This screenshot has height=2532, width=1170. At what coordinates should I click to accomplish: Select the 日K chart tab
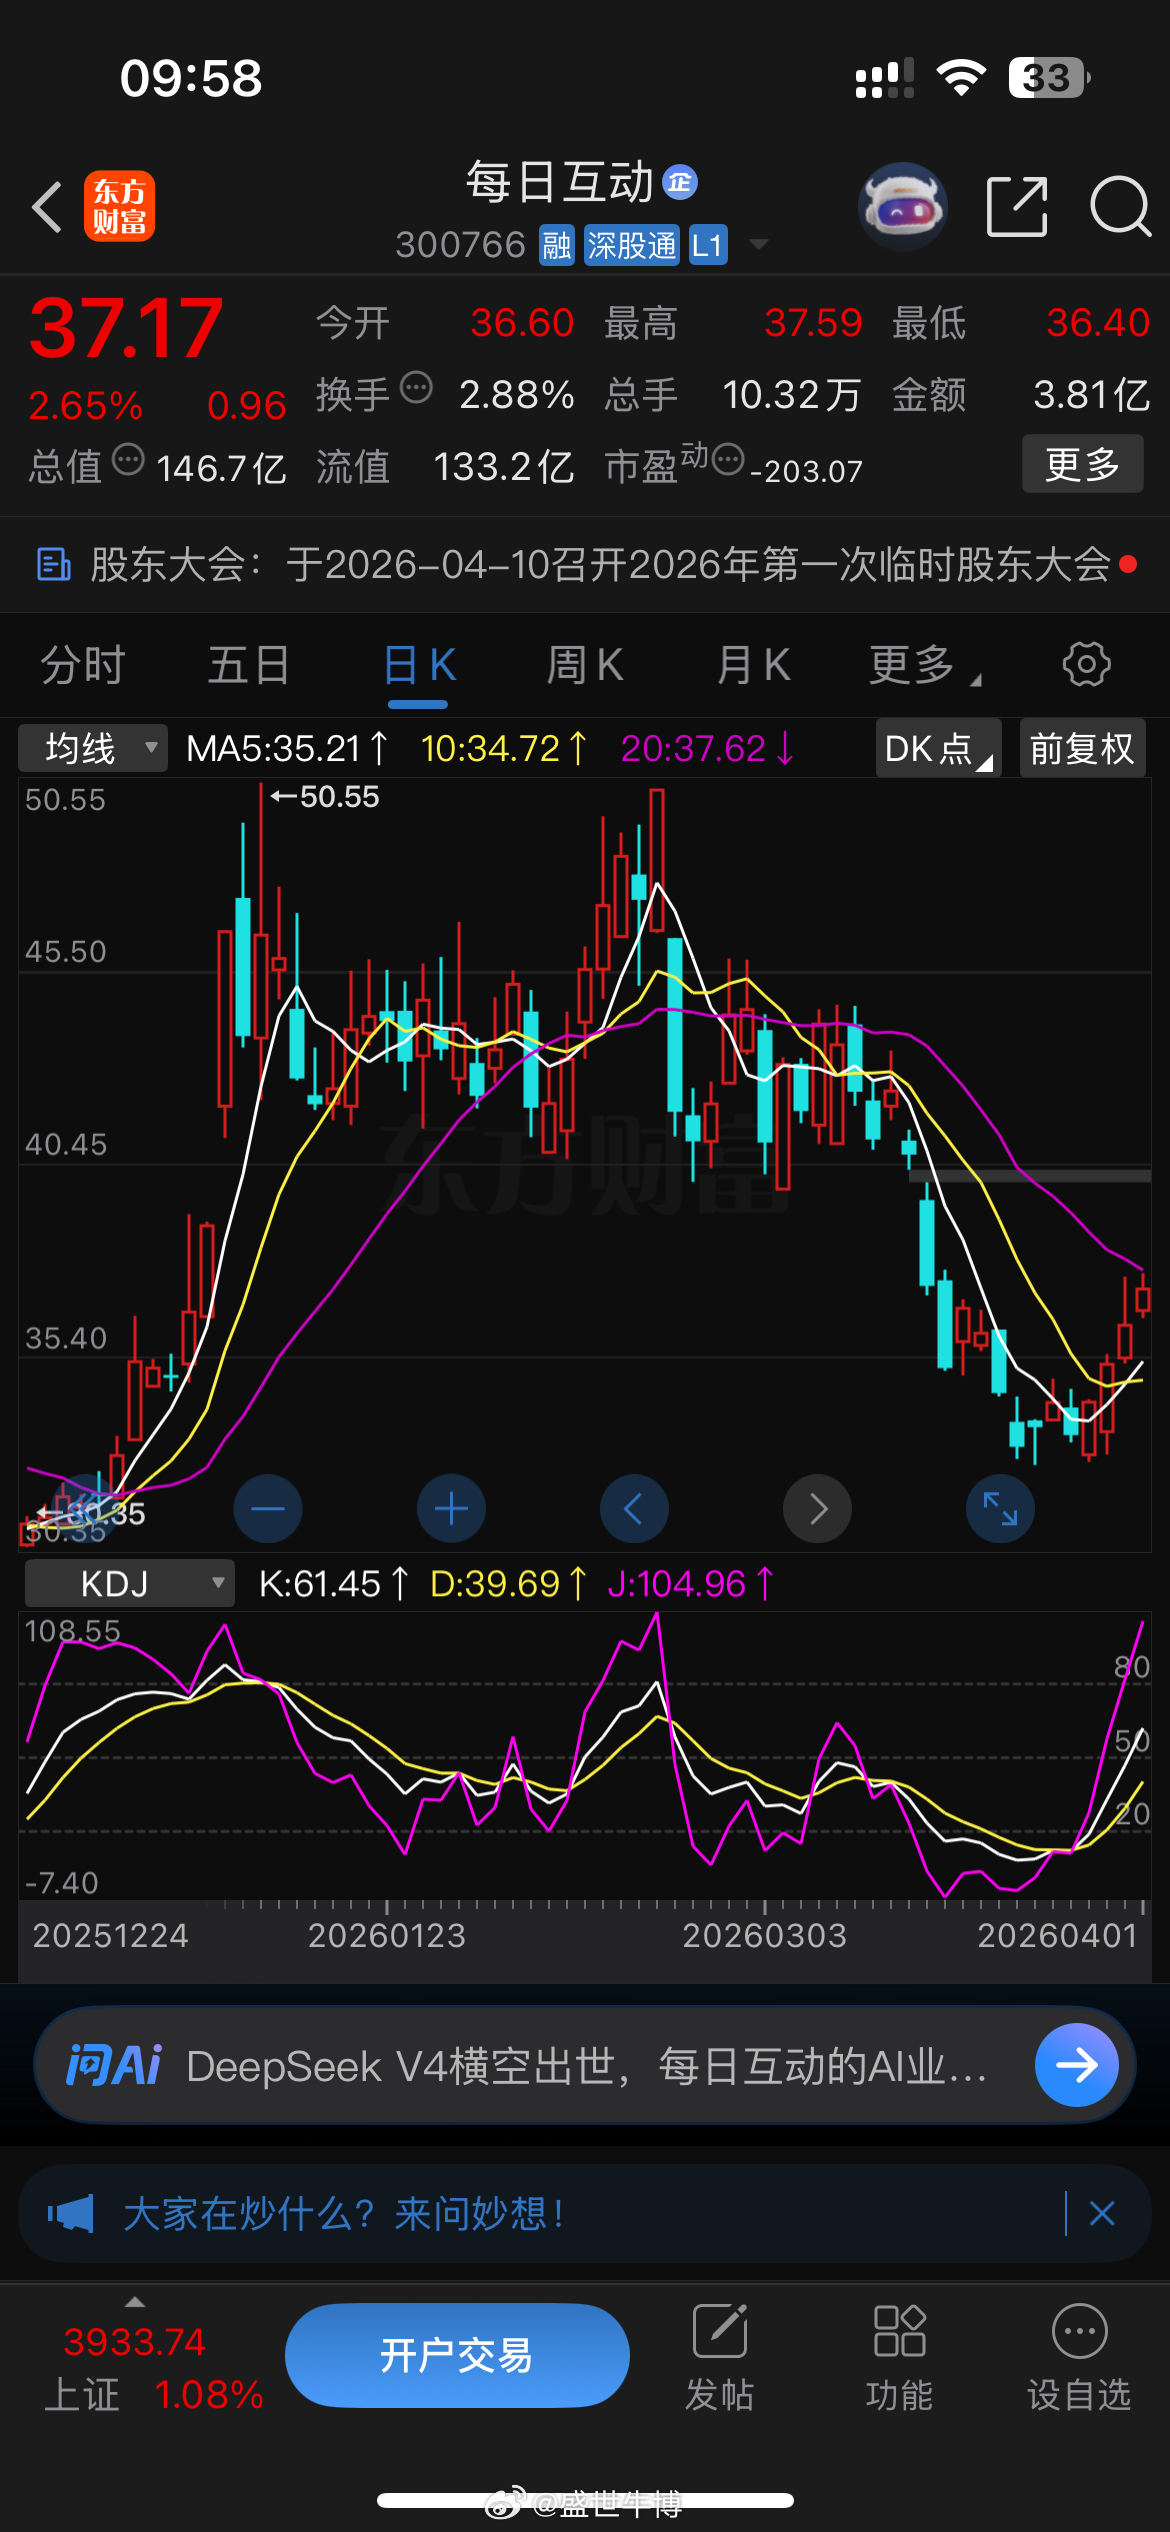coord(419,665)
